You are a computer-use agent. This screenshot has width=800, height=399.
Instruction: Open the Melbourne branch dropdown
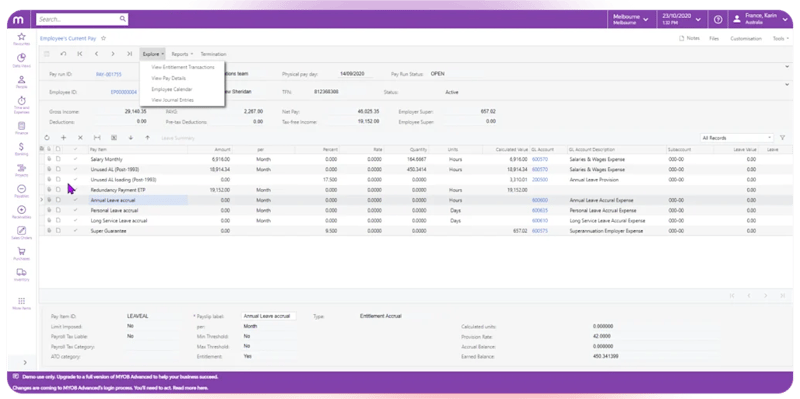(x=631, y=19)
